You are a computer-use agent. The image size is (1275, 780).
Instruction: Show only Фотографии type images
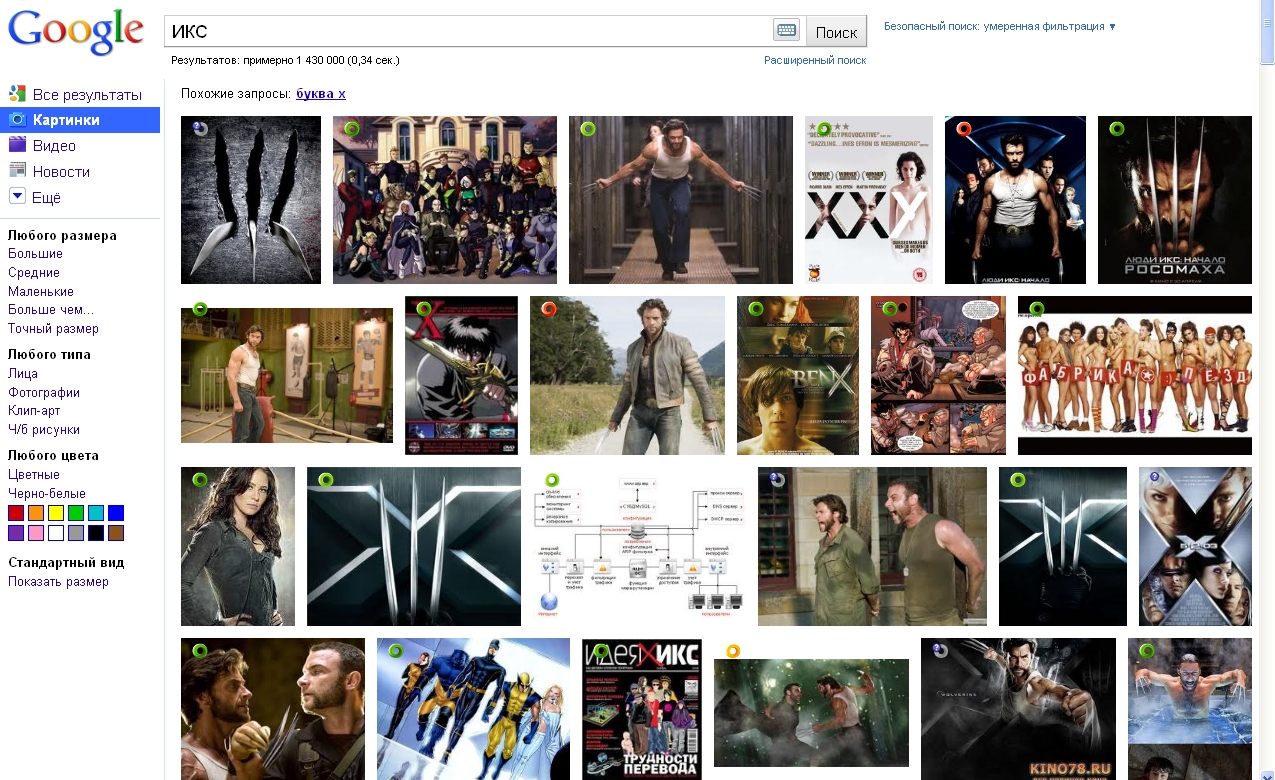point(44,392)
